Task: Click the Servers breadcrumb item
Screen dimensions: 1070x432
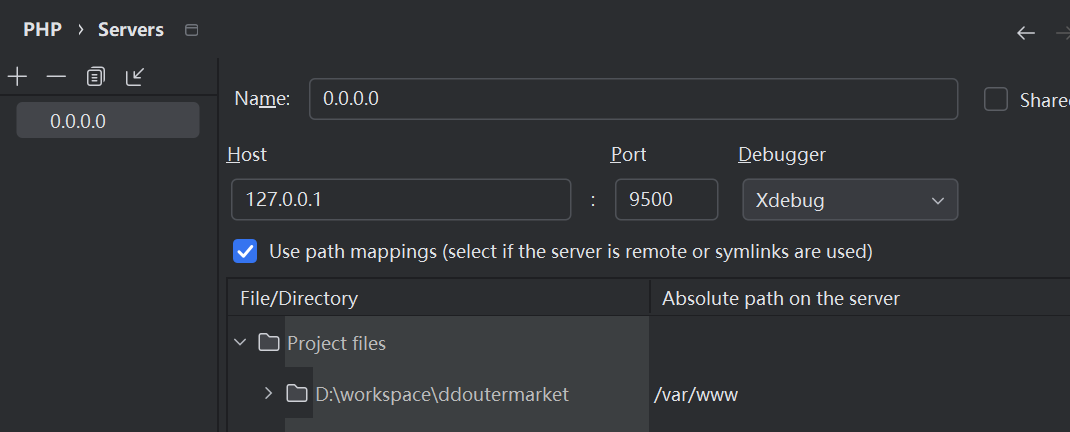Action: [x=131, y=30]
